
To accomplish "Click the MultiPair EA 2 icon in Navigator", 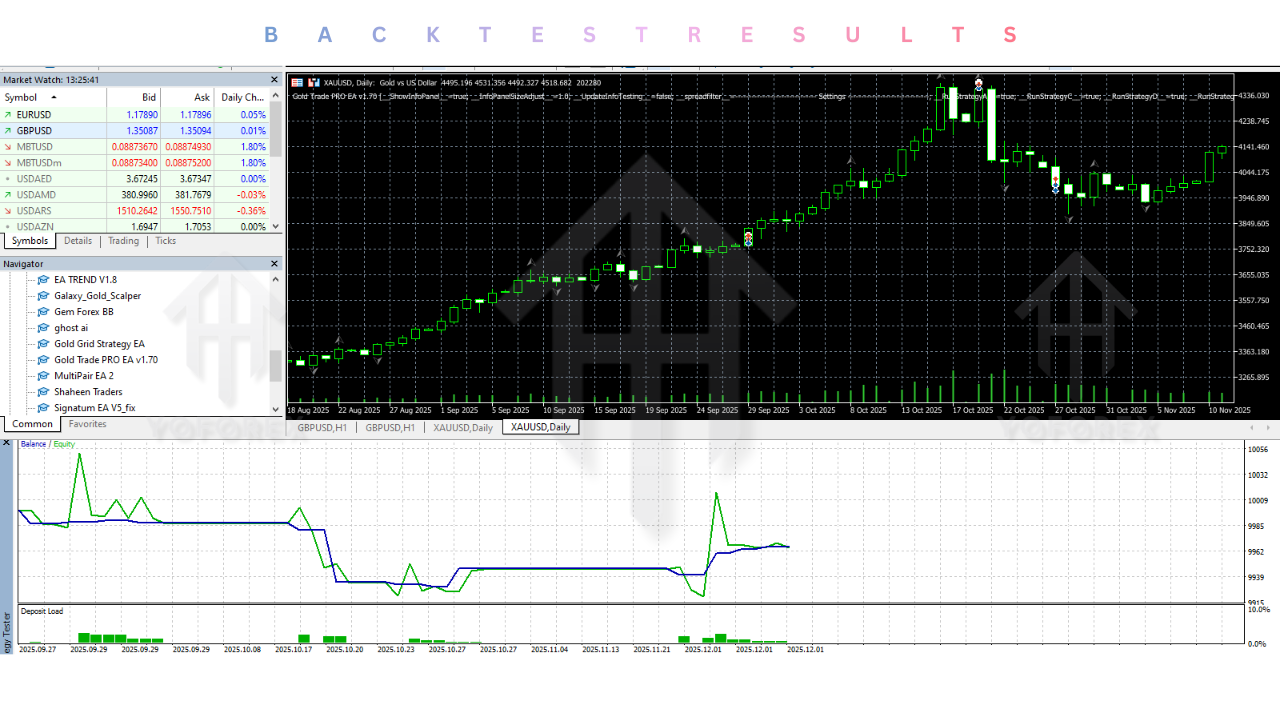I will tap(44, 375).
